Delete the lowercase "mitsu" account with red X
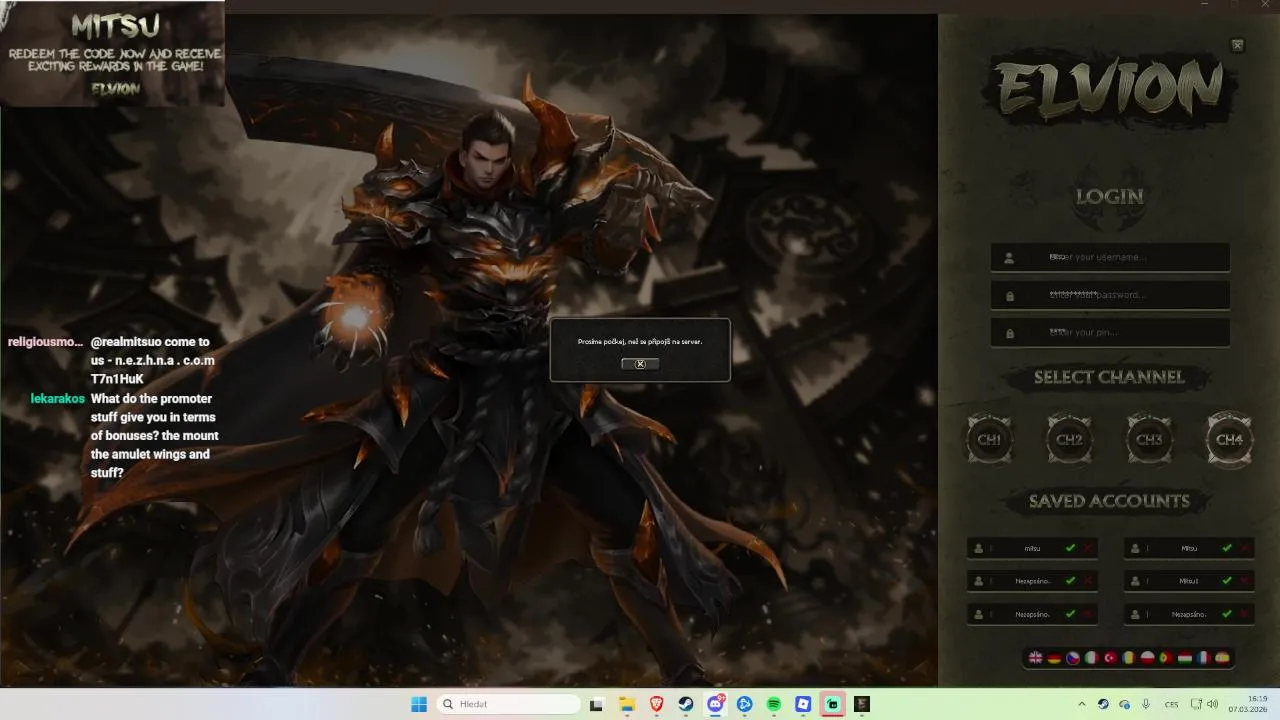Screen dimensions: 1280x720 click(x=1089, y=548)
